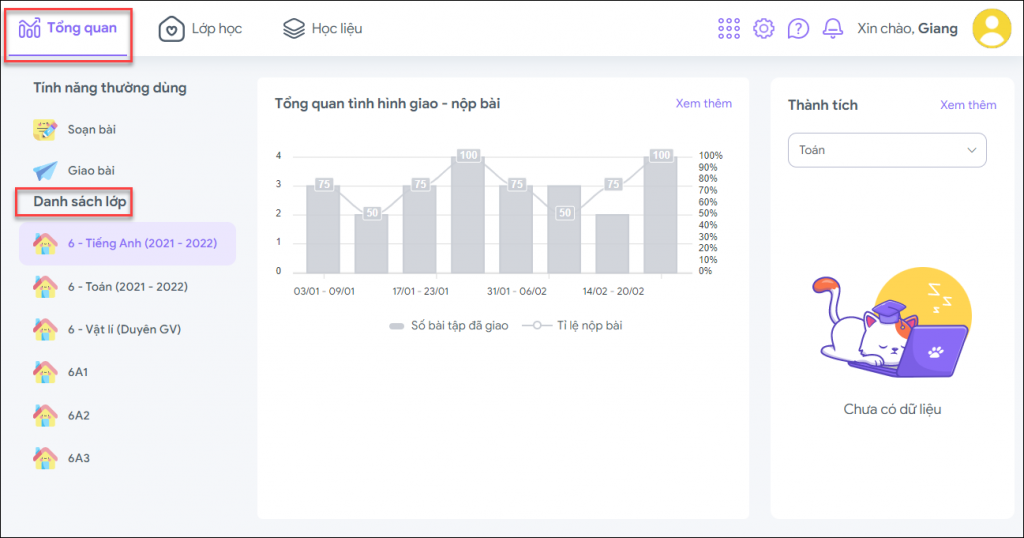Open the Lớp học tab
This screenshot has width=1024, height=538.
point(201,29)
